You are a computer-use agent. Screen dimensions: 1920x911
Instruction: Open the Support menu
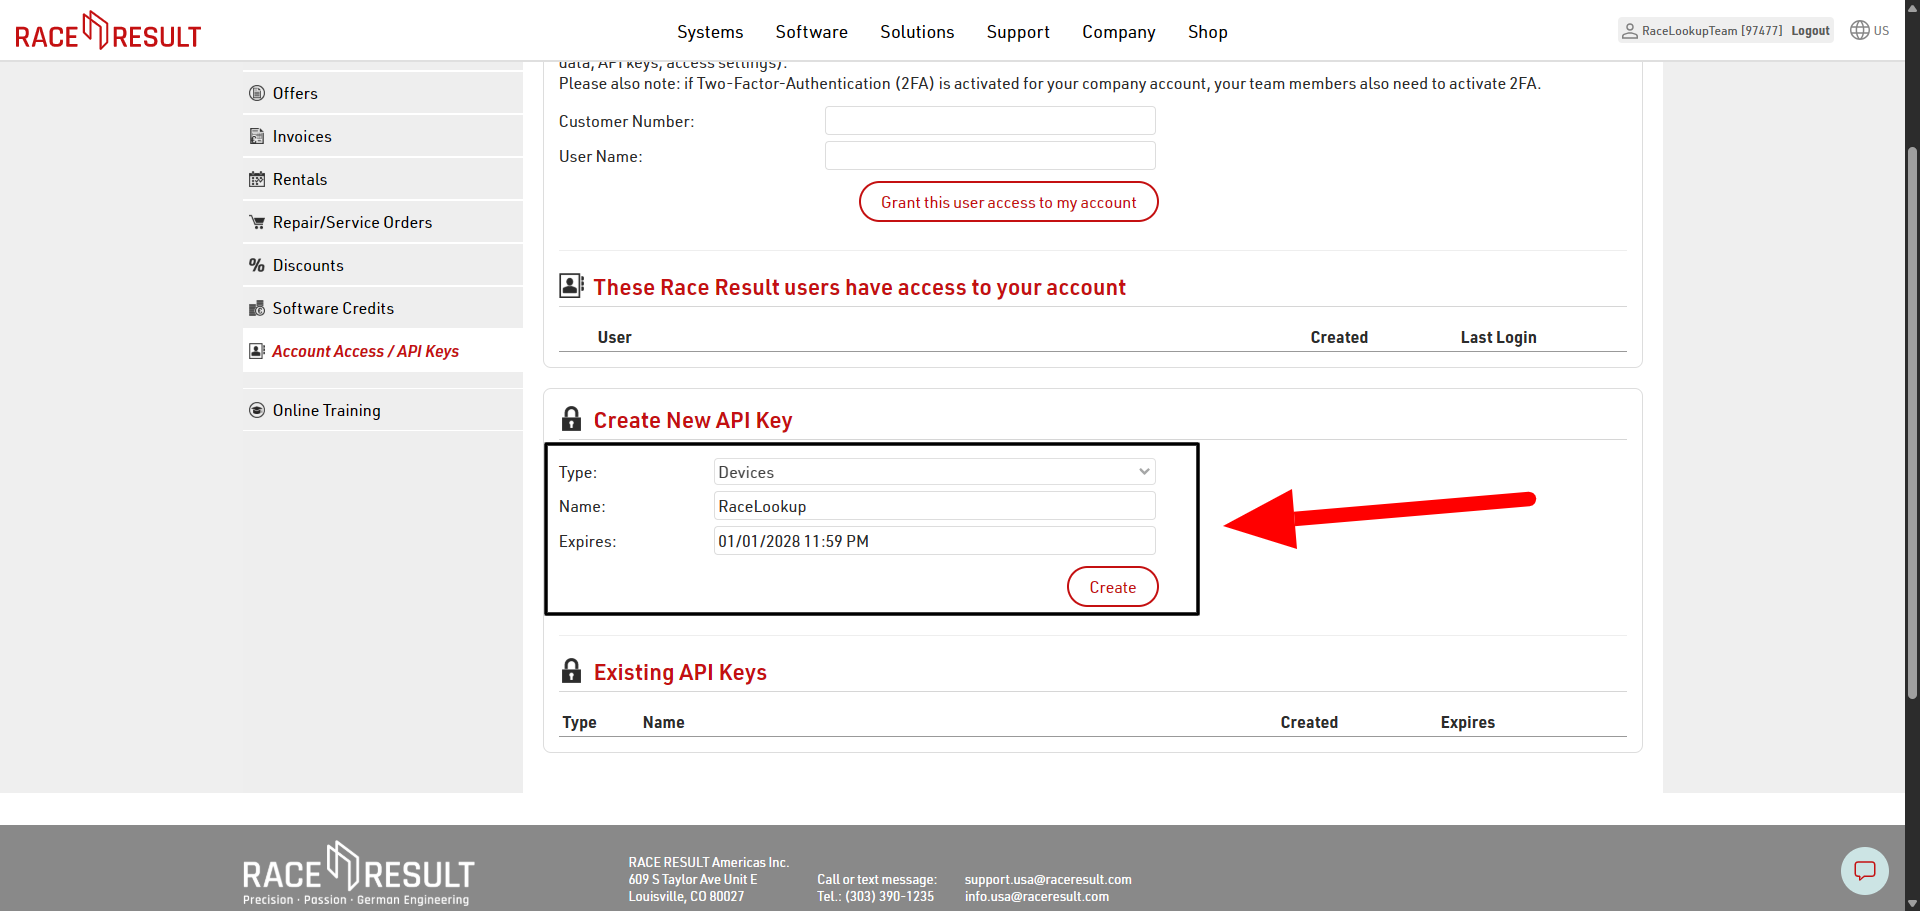pos(1018,32)
